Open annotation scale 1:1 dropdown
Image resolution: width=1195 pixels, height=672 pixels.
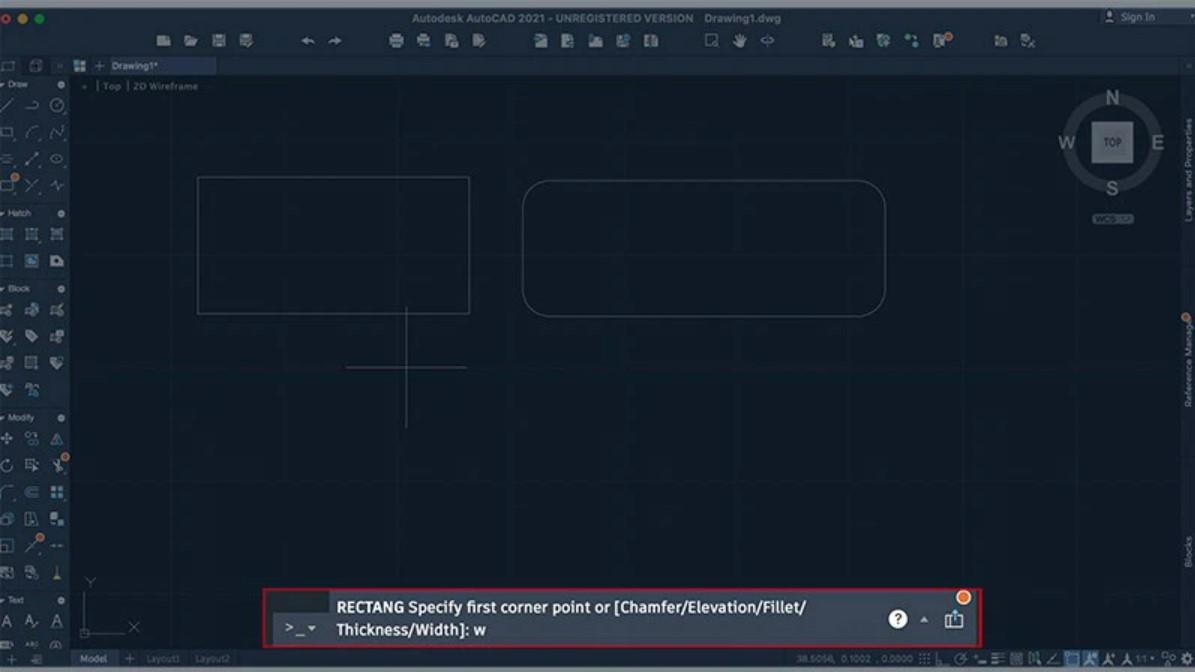(x=1143, y=659)
